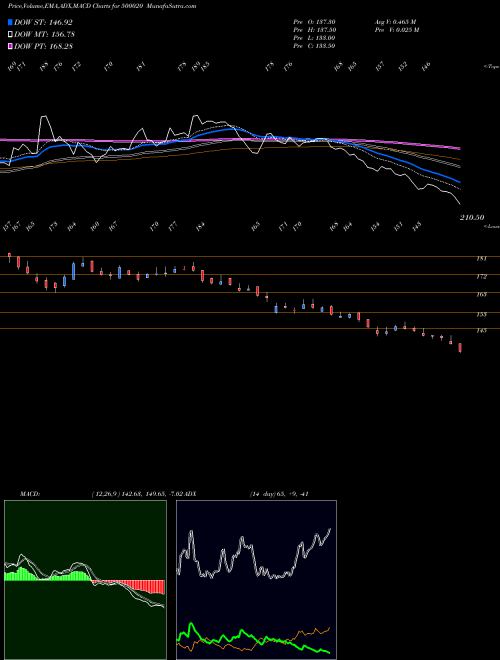
Task: Click the green-background MACD chart panel
Action: point(85,580)
